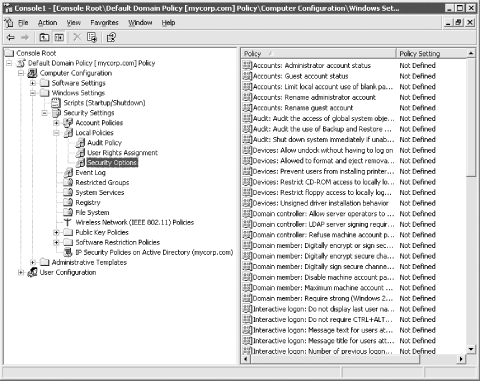Select the Security Options tree item
Viewport: 481px width, 381px height.
coord(112,163)
